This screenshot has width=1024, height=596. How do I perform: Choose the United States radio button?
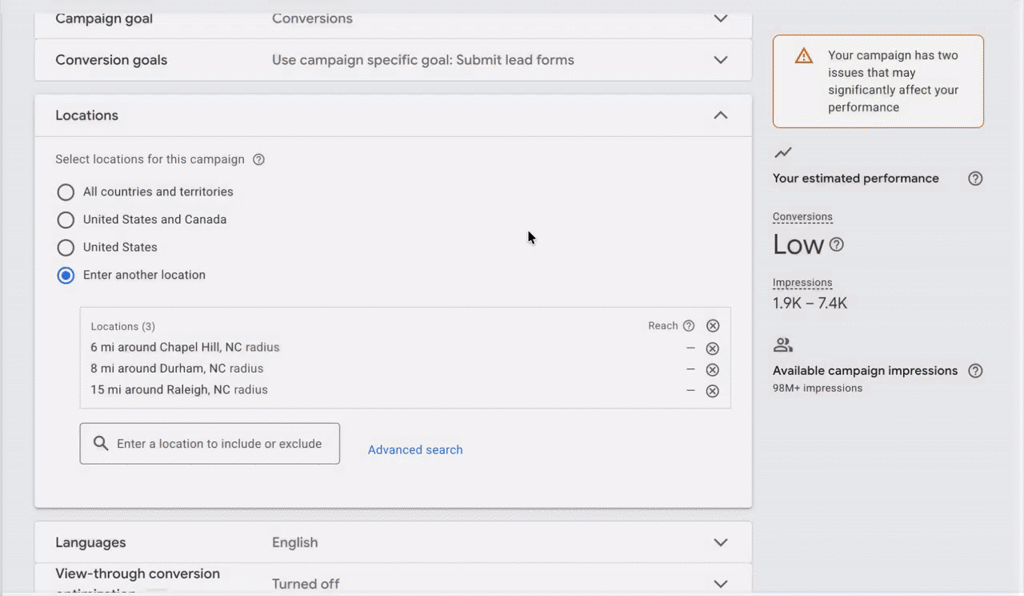point(66,247)
